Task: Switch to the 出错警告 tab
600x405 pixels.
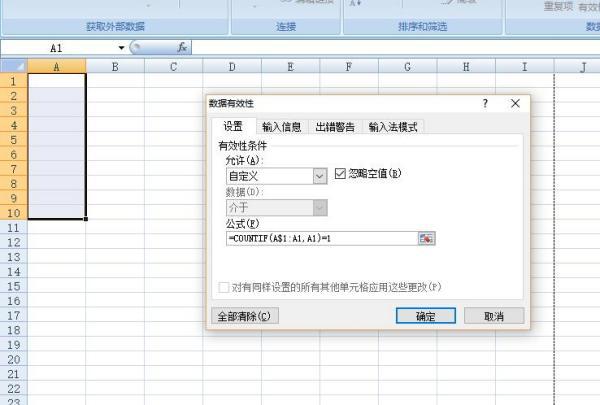Action: pos(335,127)
